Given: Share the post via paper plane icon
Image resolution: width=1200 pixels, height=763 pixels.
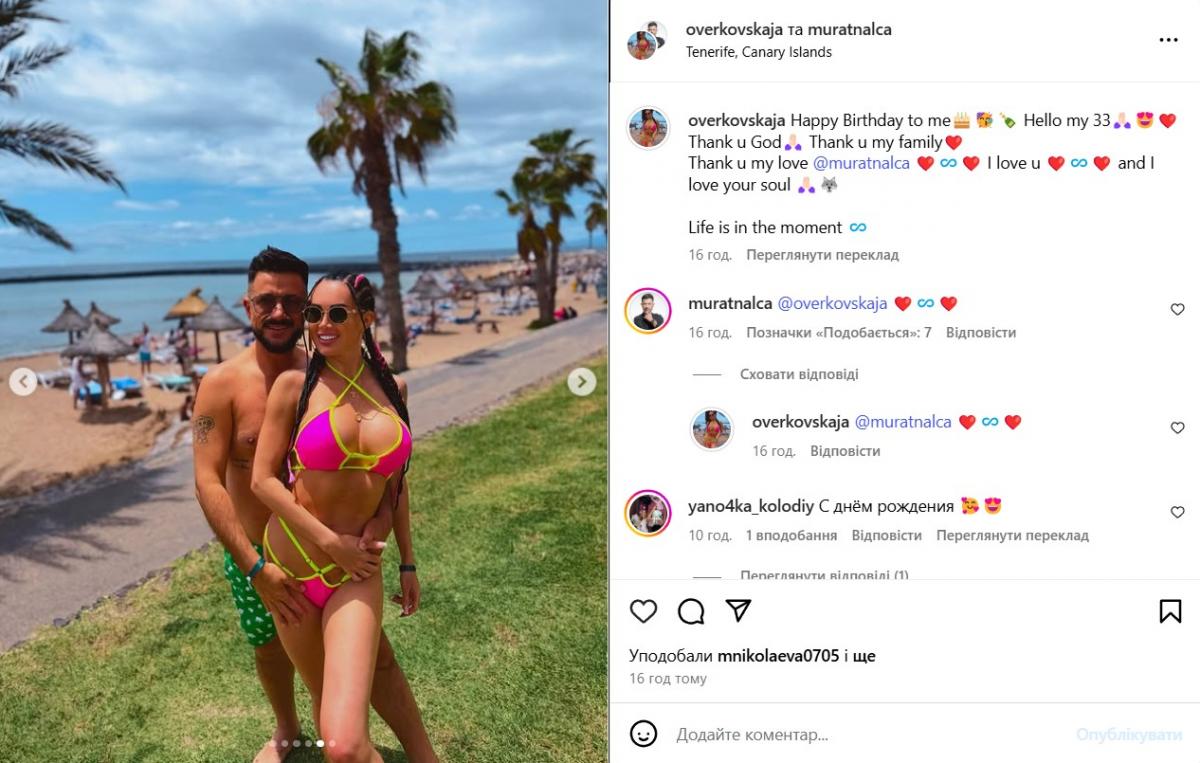Looking at the screenshot, I should tap(738, 610).
